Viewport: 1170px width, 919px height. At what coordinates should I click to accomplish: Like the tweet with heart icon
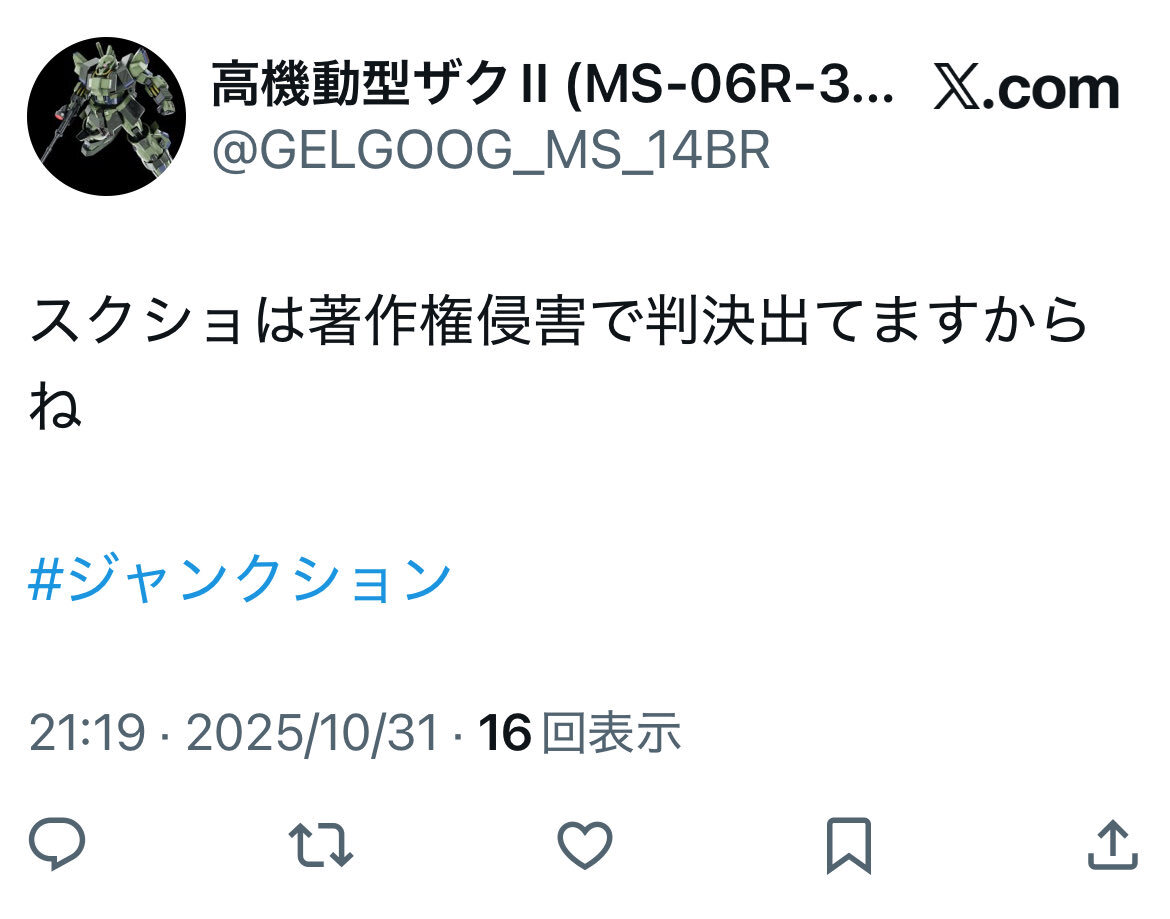pos(585,845)
